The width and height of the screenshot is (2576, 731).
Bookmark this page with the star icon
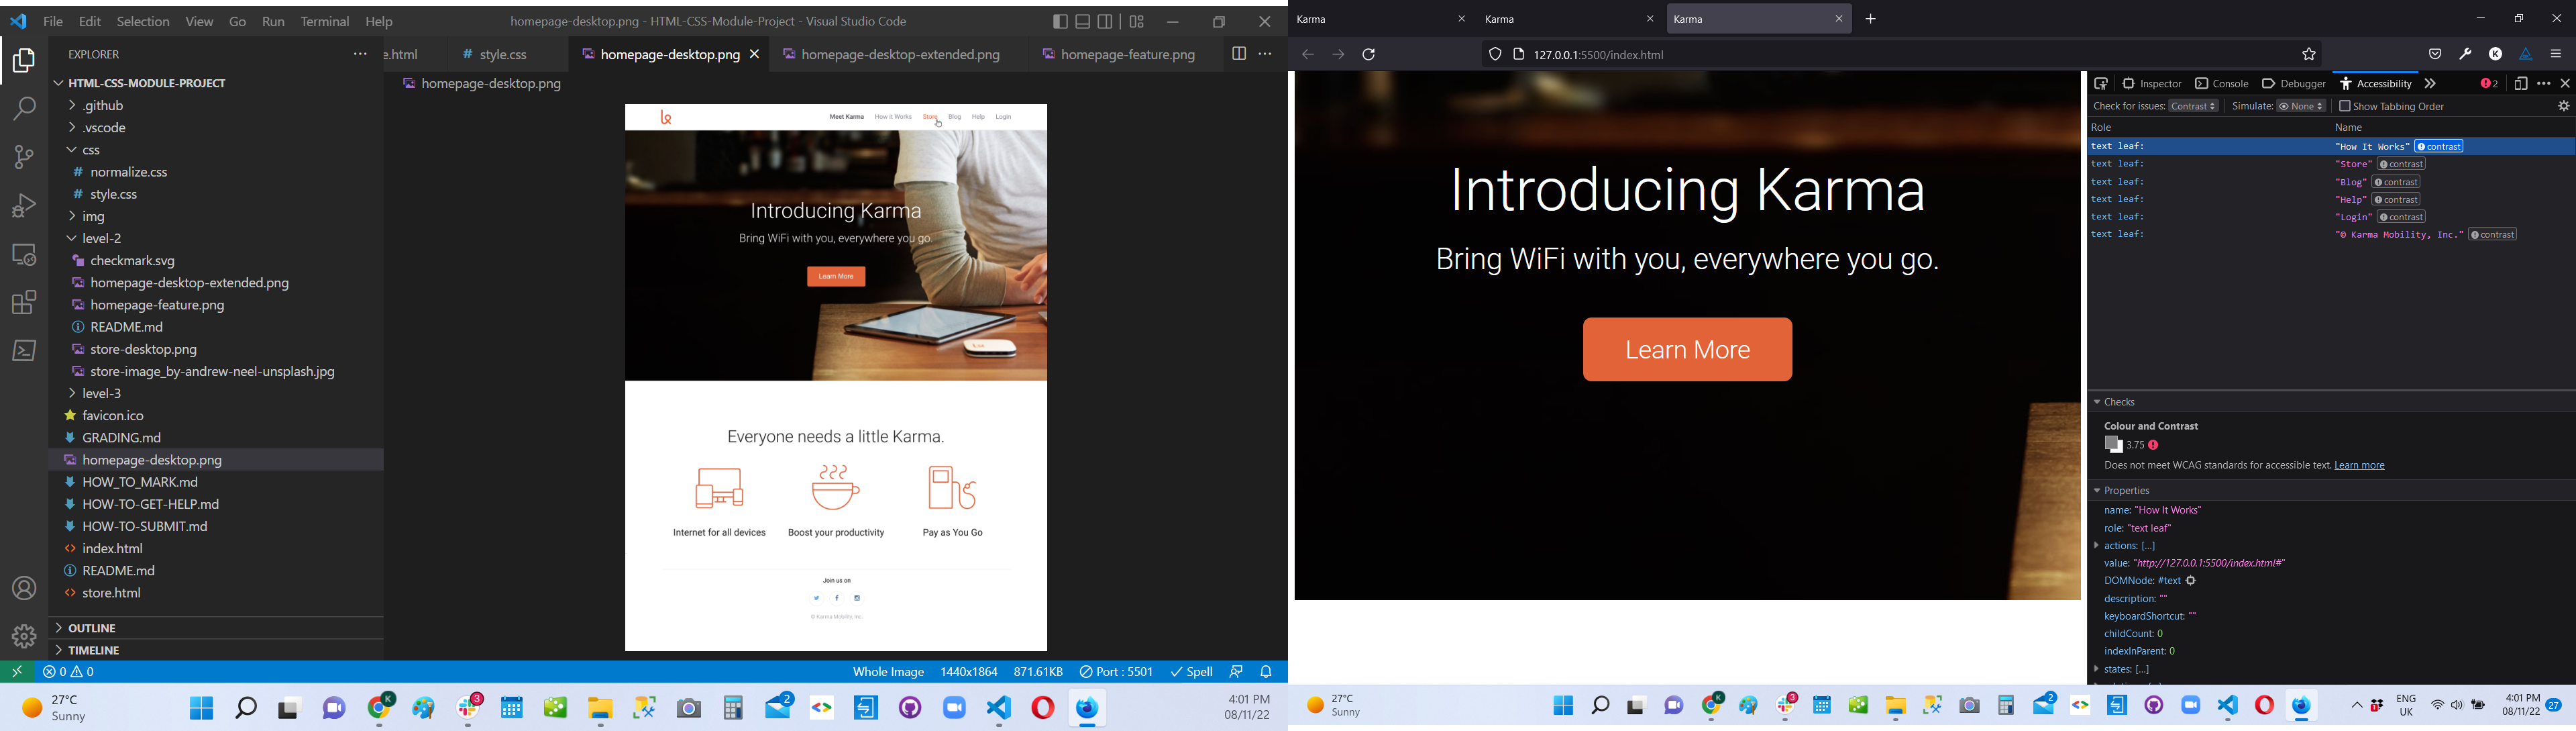point(2309,55)
